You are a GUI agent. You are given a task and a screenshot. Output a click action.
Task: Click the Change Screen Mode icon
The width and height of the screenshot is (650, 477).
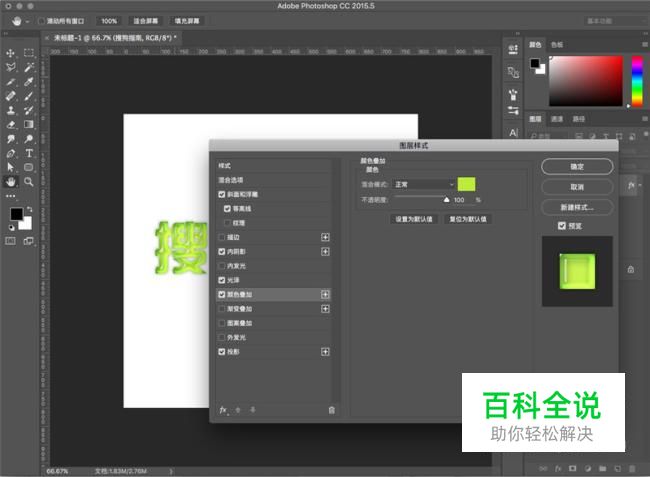29,241
